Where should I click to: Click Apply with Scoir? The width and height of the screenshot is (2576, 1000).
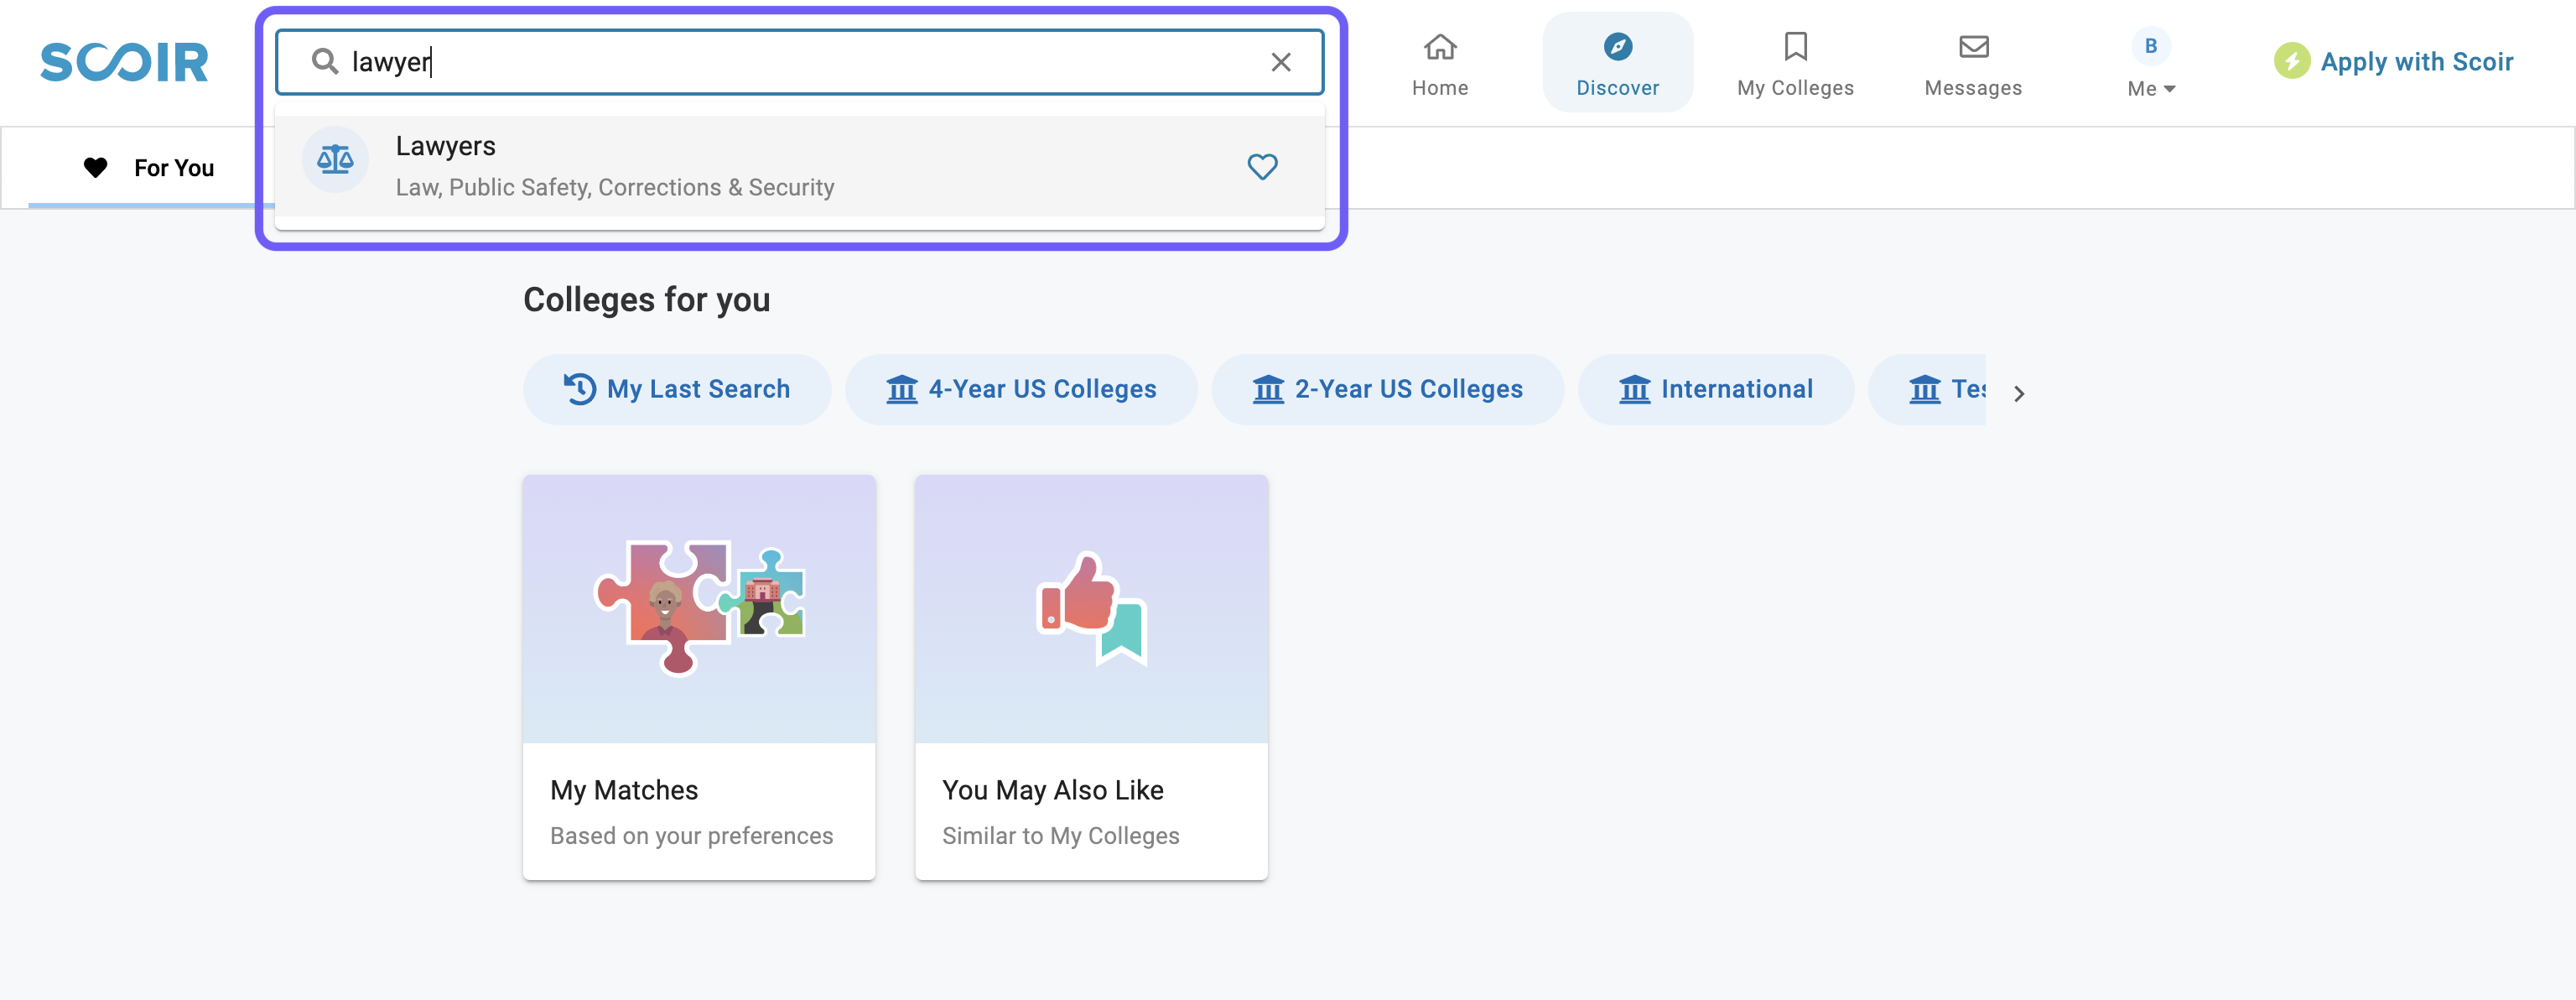click(x=2394, y=62)
